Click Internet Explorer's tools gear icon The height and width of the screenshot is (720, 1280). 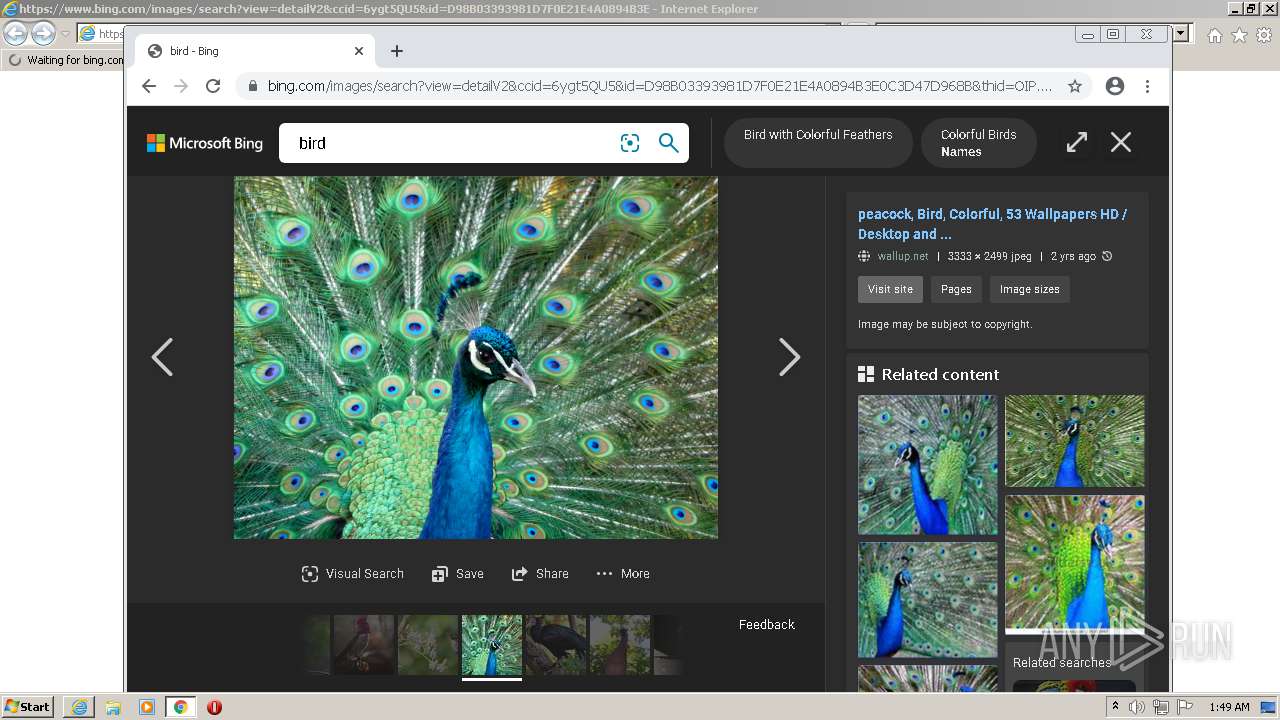pyautogui.click(x=1264, y=35)
